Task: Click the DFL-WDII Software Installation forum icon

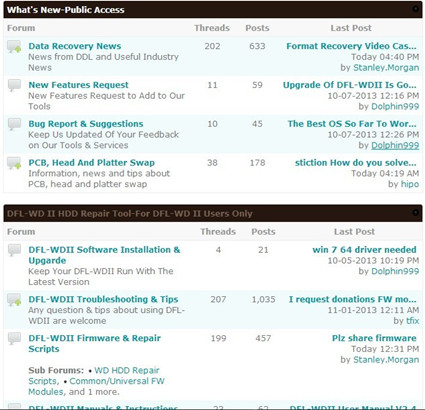Action: [x=14, y=250]
